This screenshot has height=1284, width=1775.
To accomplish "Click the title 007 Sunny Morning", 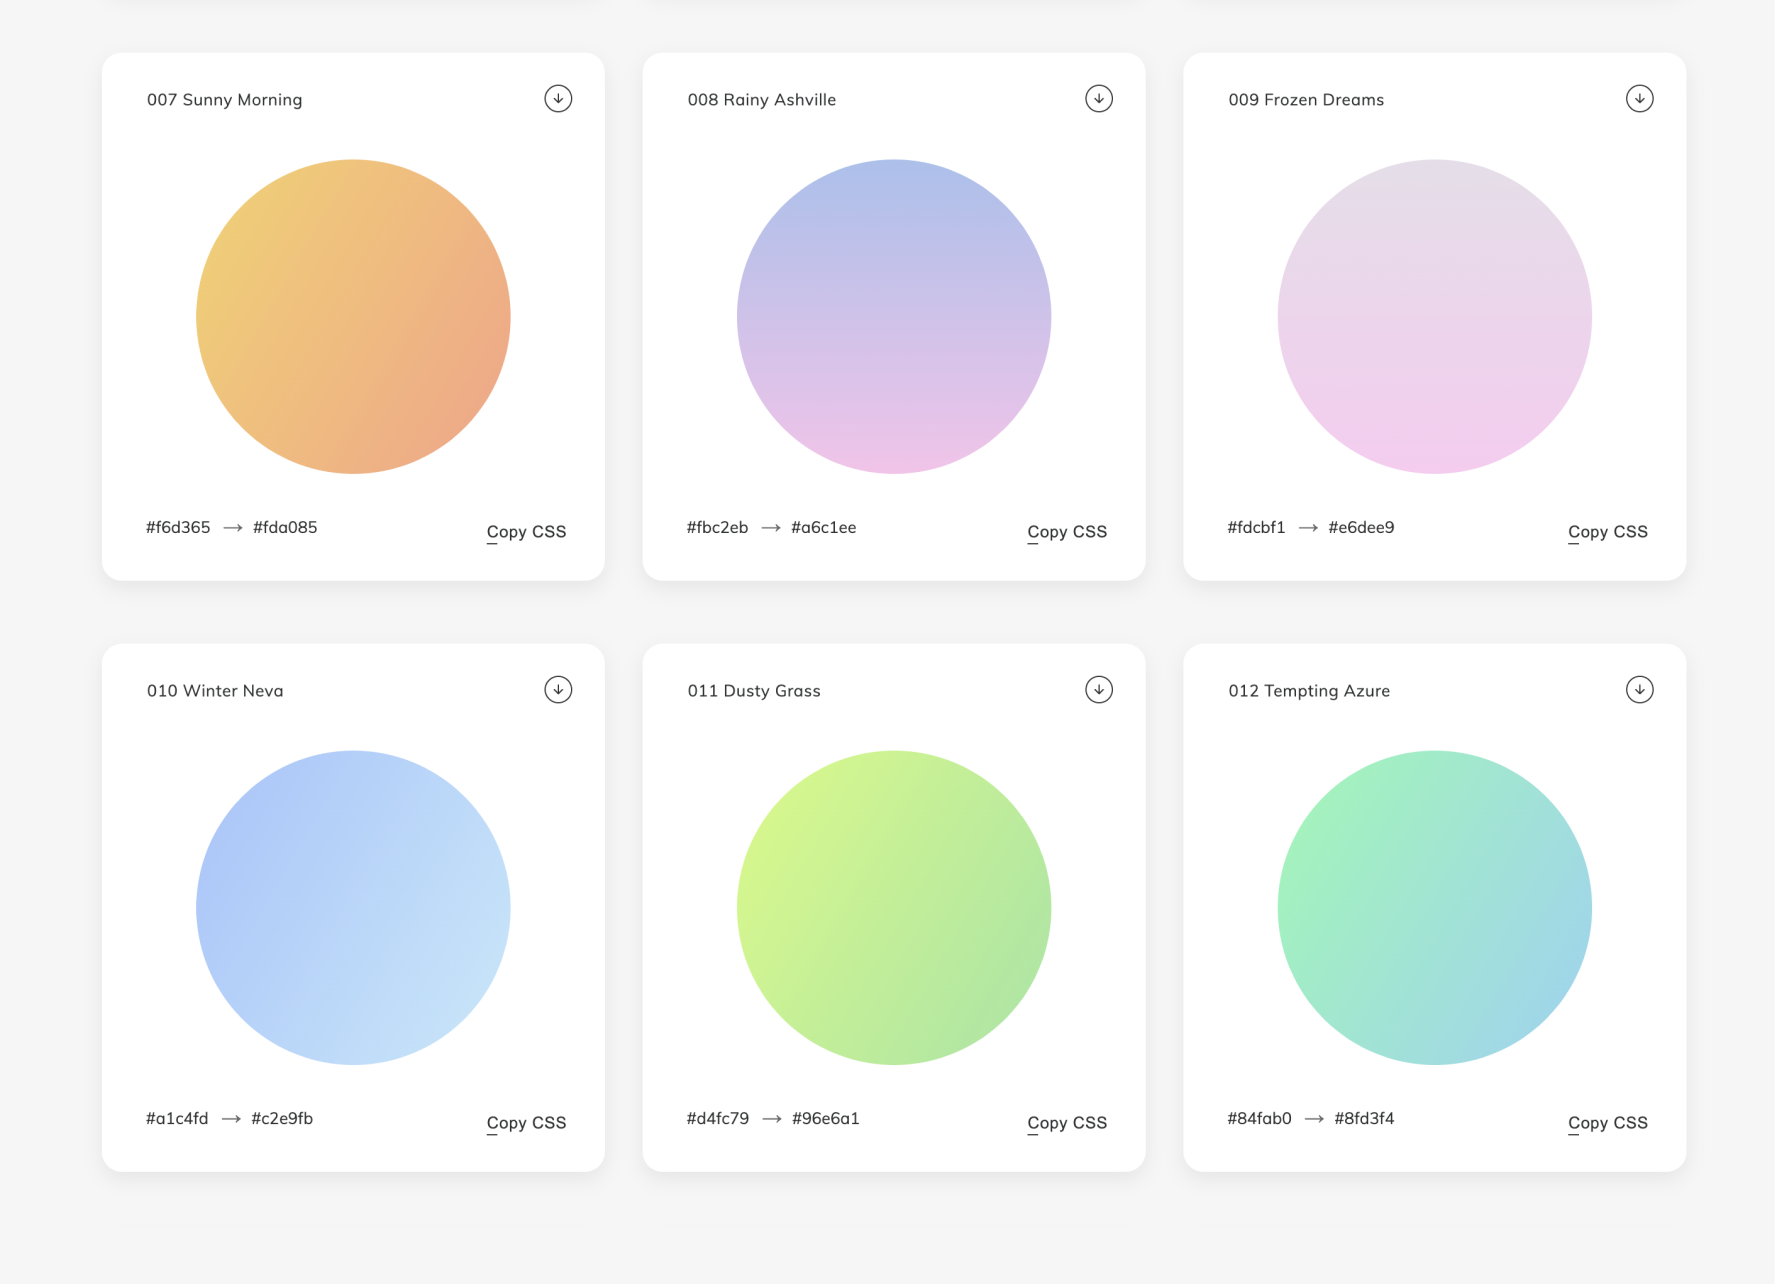I will [224, 100].
